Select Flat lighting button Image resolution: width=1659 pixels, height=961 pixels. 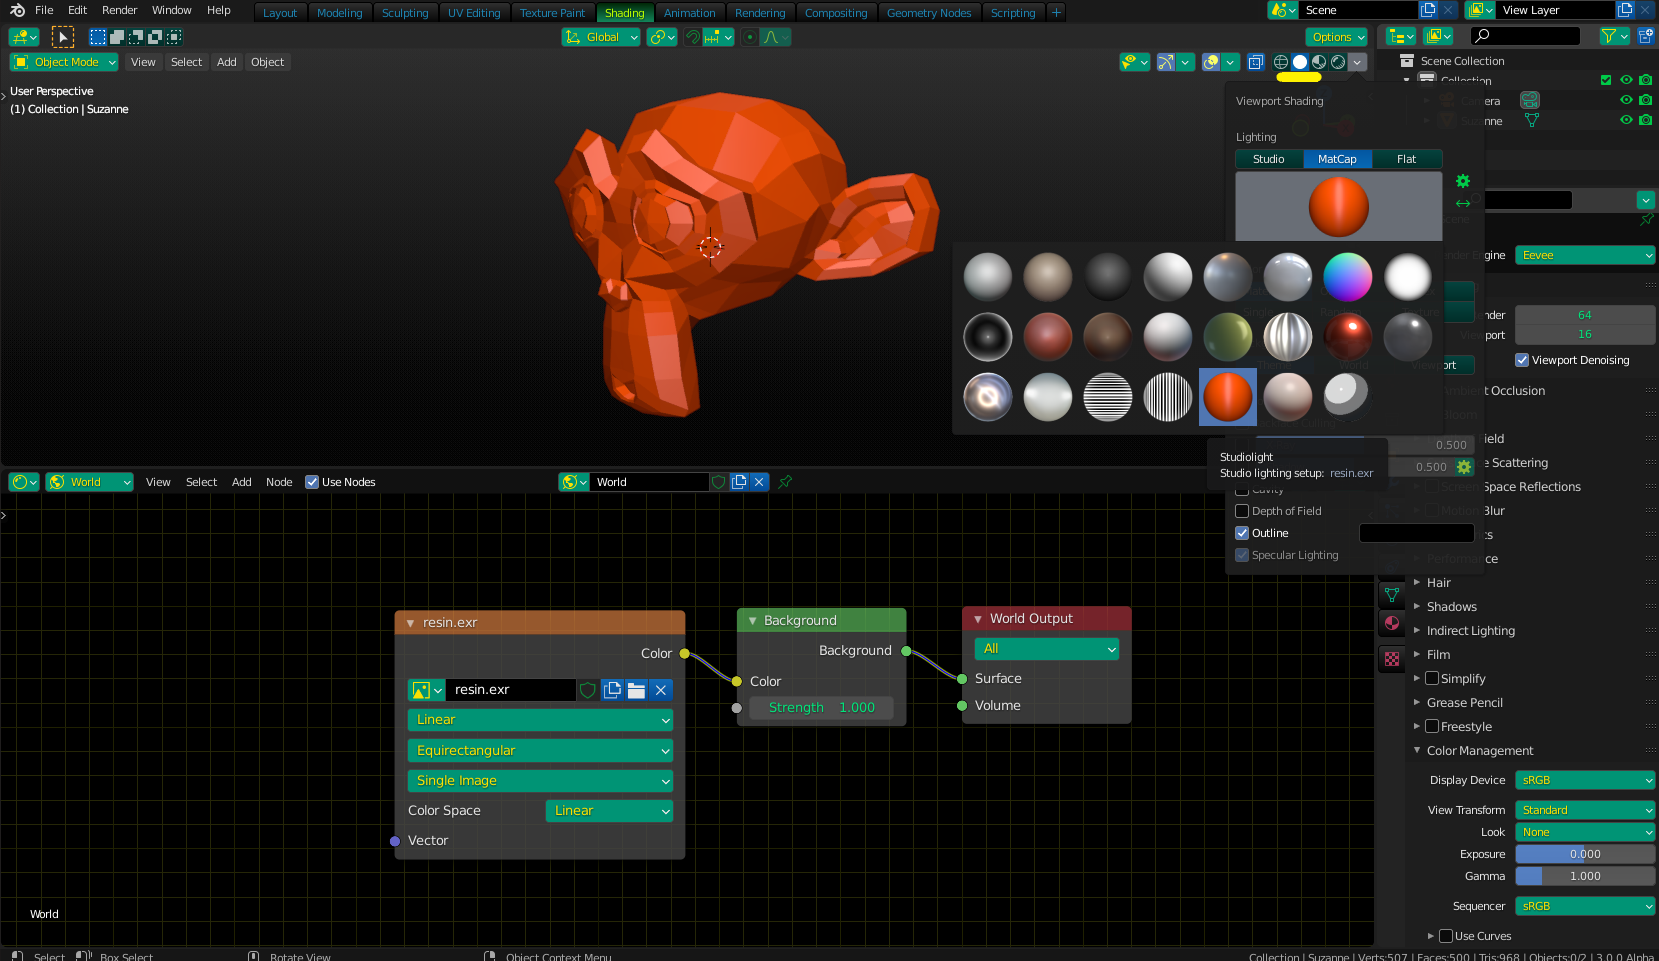[x=1407, y=159]
